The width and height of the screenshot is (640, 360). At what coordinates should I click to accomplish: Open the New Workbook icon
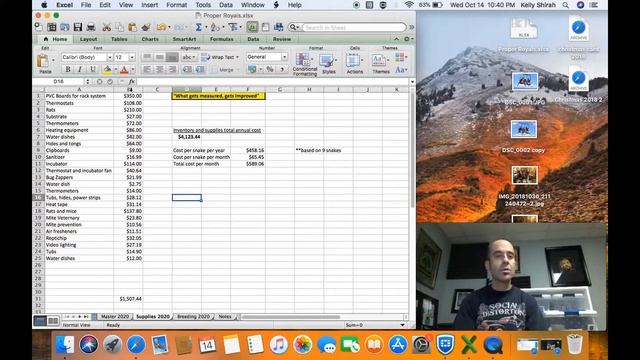[38, 27]
